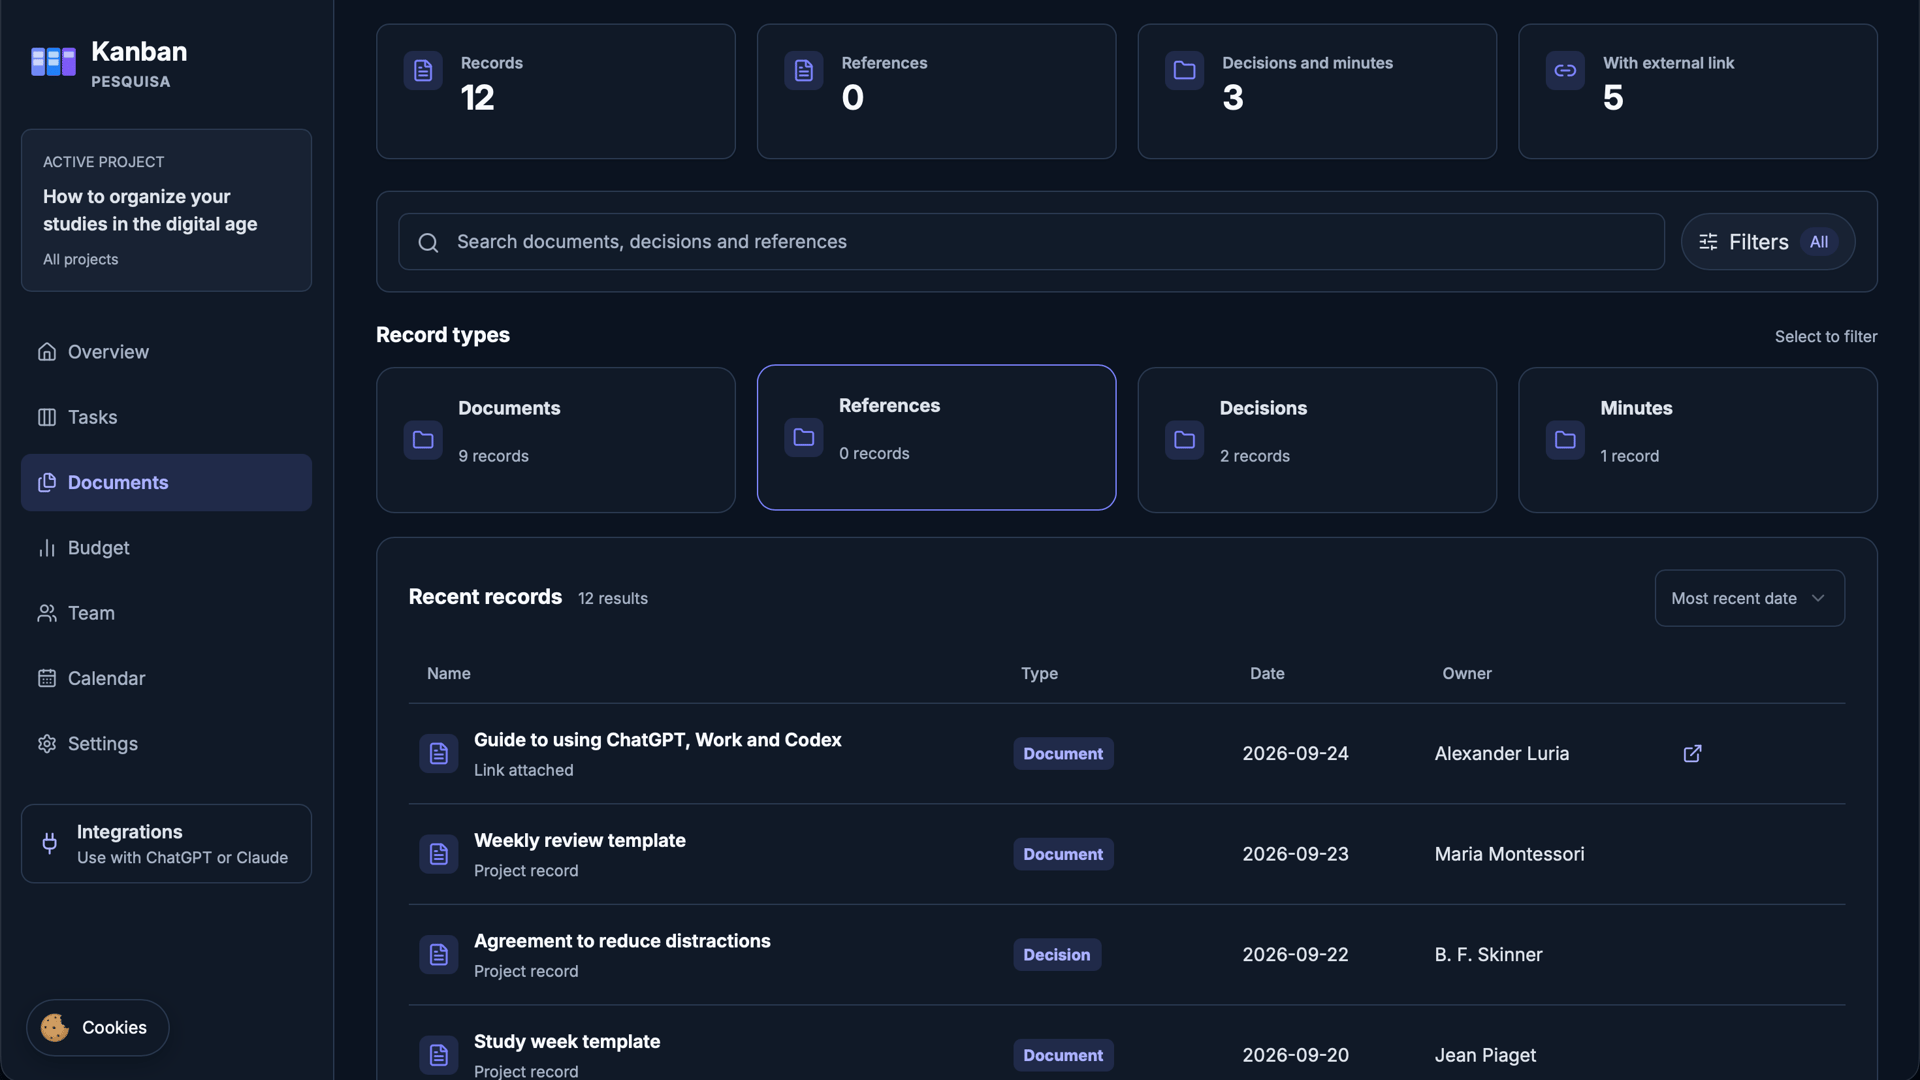Select the Decisions record type card

coord(1316,440)
